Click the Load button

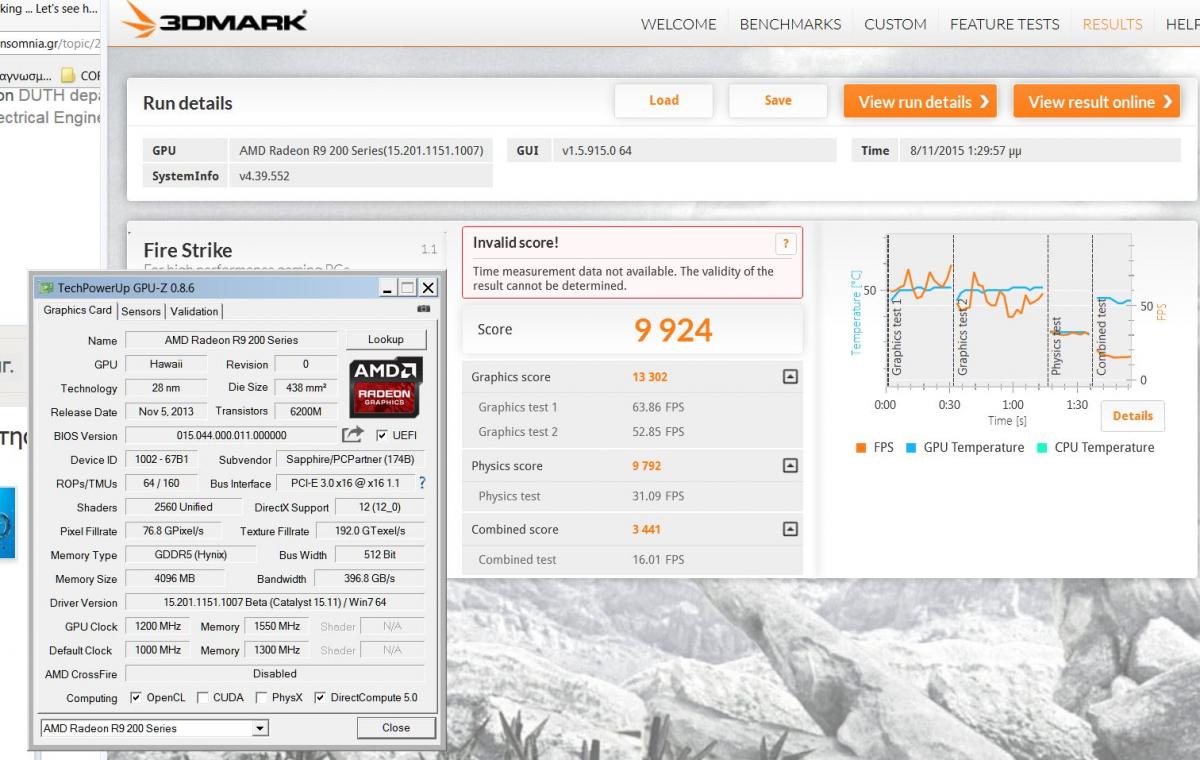tap(664, 101)
